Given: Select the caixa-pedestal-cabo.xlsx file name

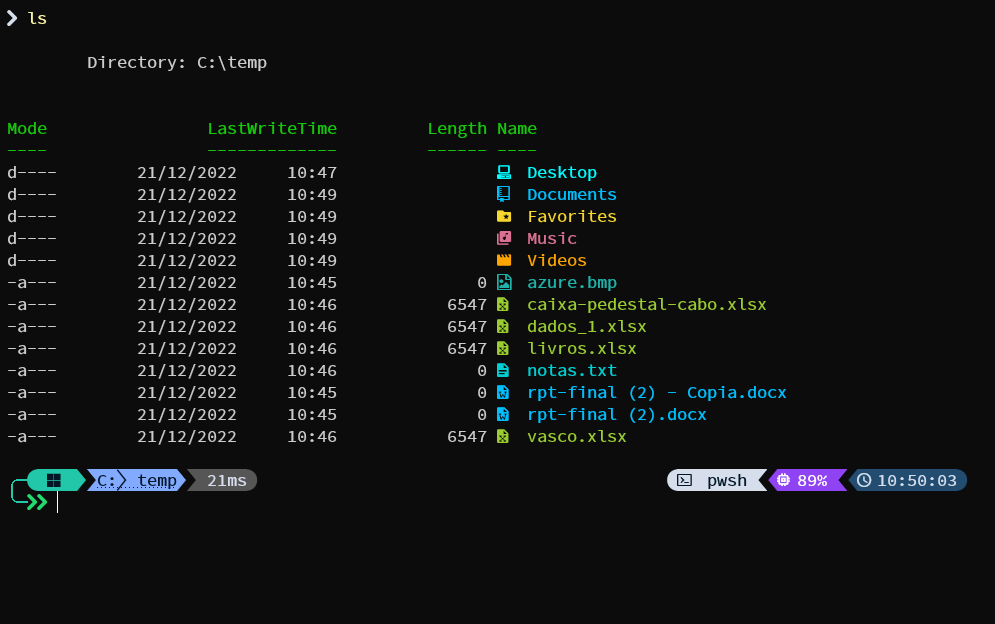Looking at the screenshot, I should pyautogui.click(x=647, y=305).
